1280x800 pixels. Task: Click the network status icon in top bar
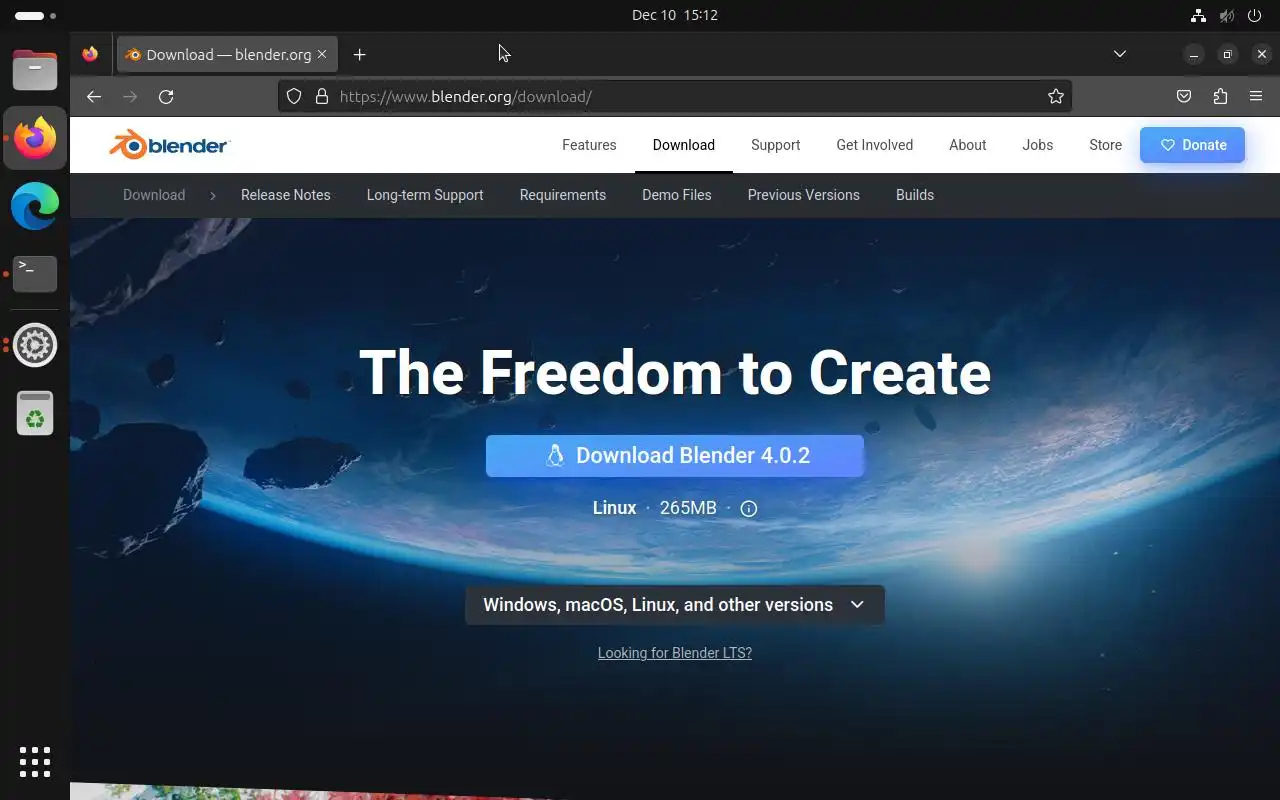click(1198, 15)
